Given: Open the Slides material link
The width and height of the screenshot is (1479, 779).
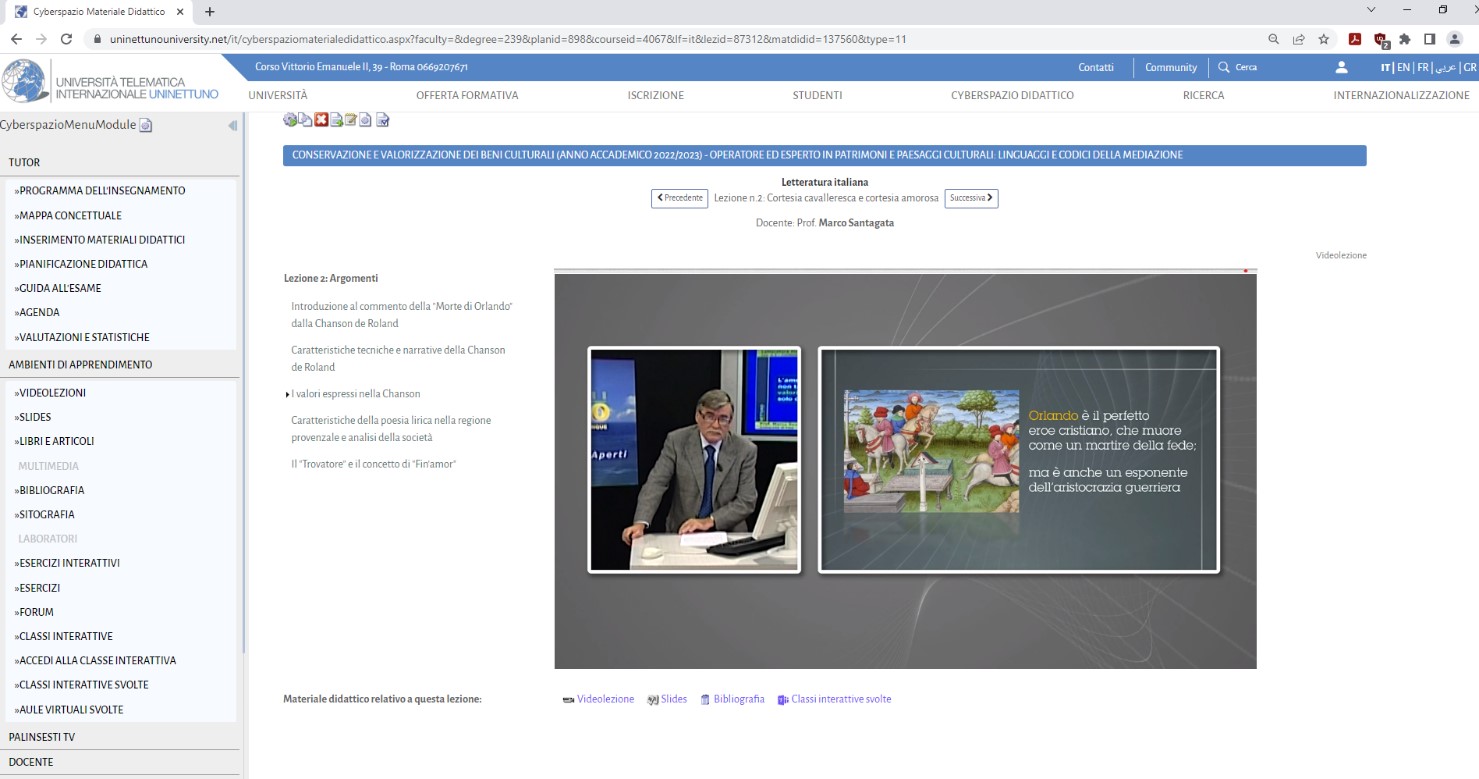Looking at the screenshot, I should click(x=673, y=700).
